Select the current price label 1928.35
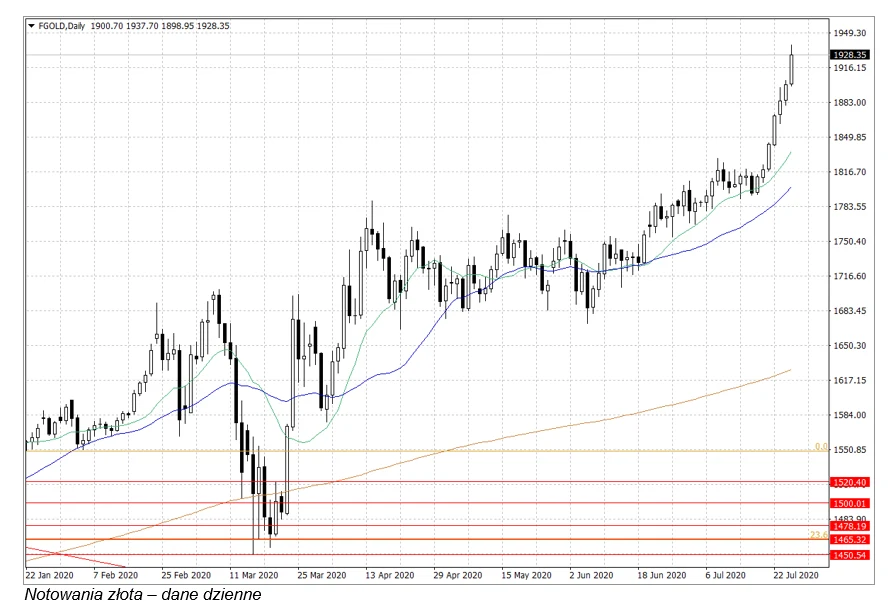Viewport: 894px width, 608px height. [849, 55]
